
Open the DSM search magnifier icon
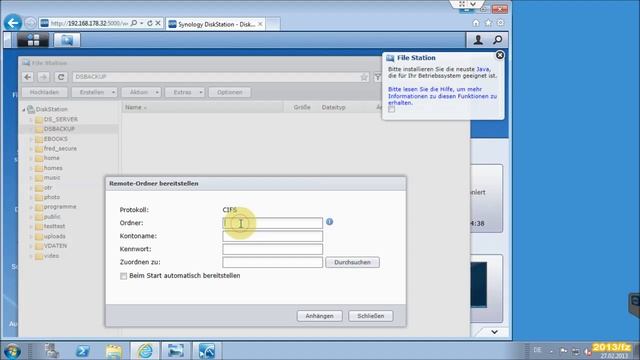(x=498, y=40)
